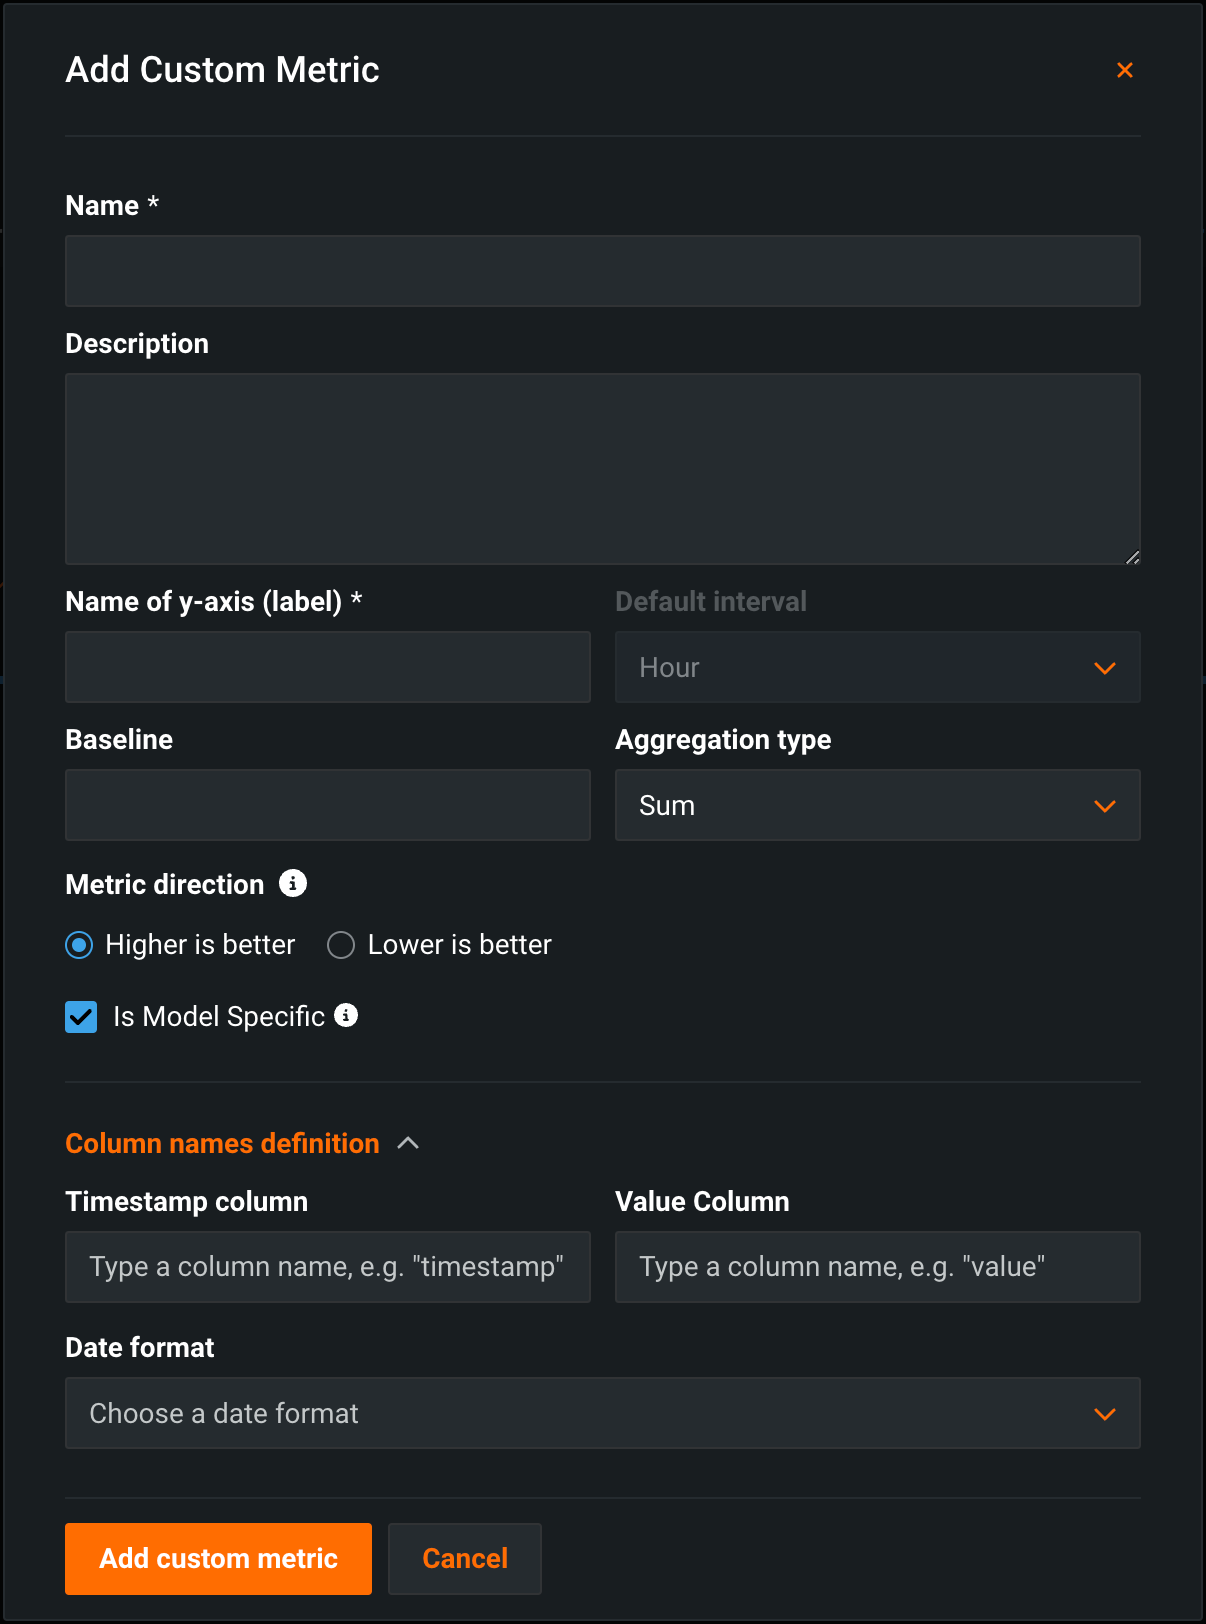Image resolution: width=1206 pixels, height=1624 pixels.
Task: Click the Is Model Specific info icon
Action: pyautogui.click(x=346, y=1015)
